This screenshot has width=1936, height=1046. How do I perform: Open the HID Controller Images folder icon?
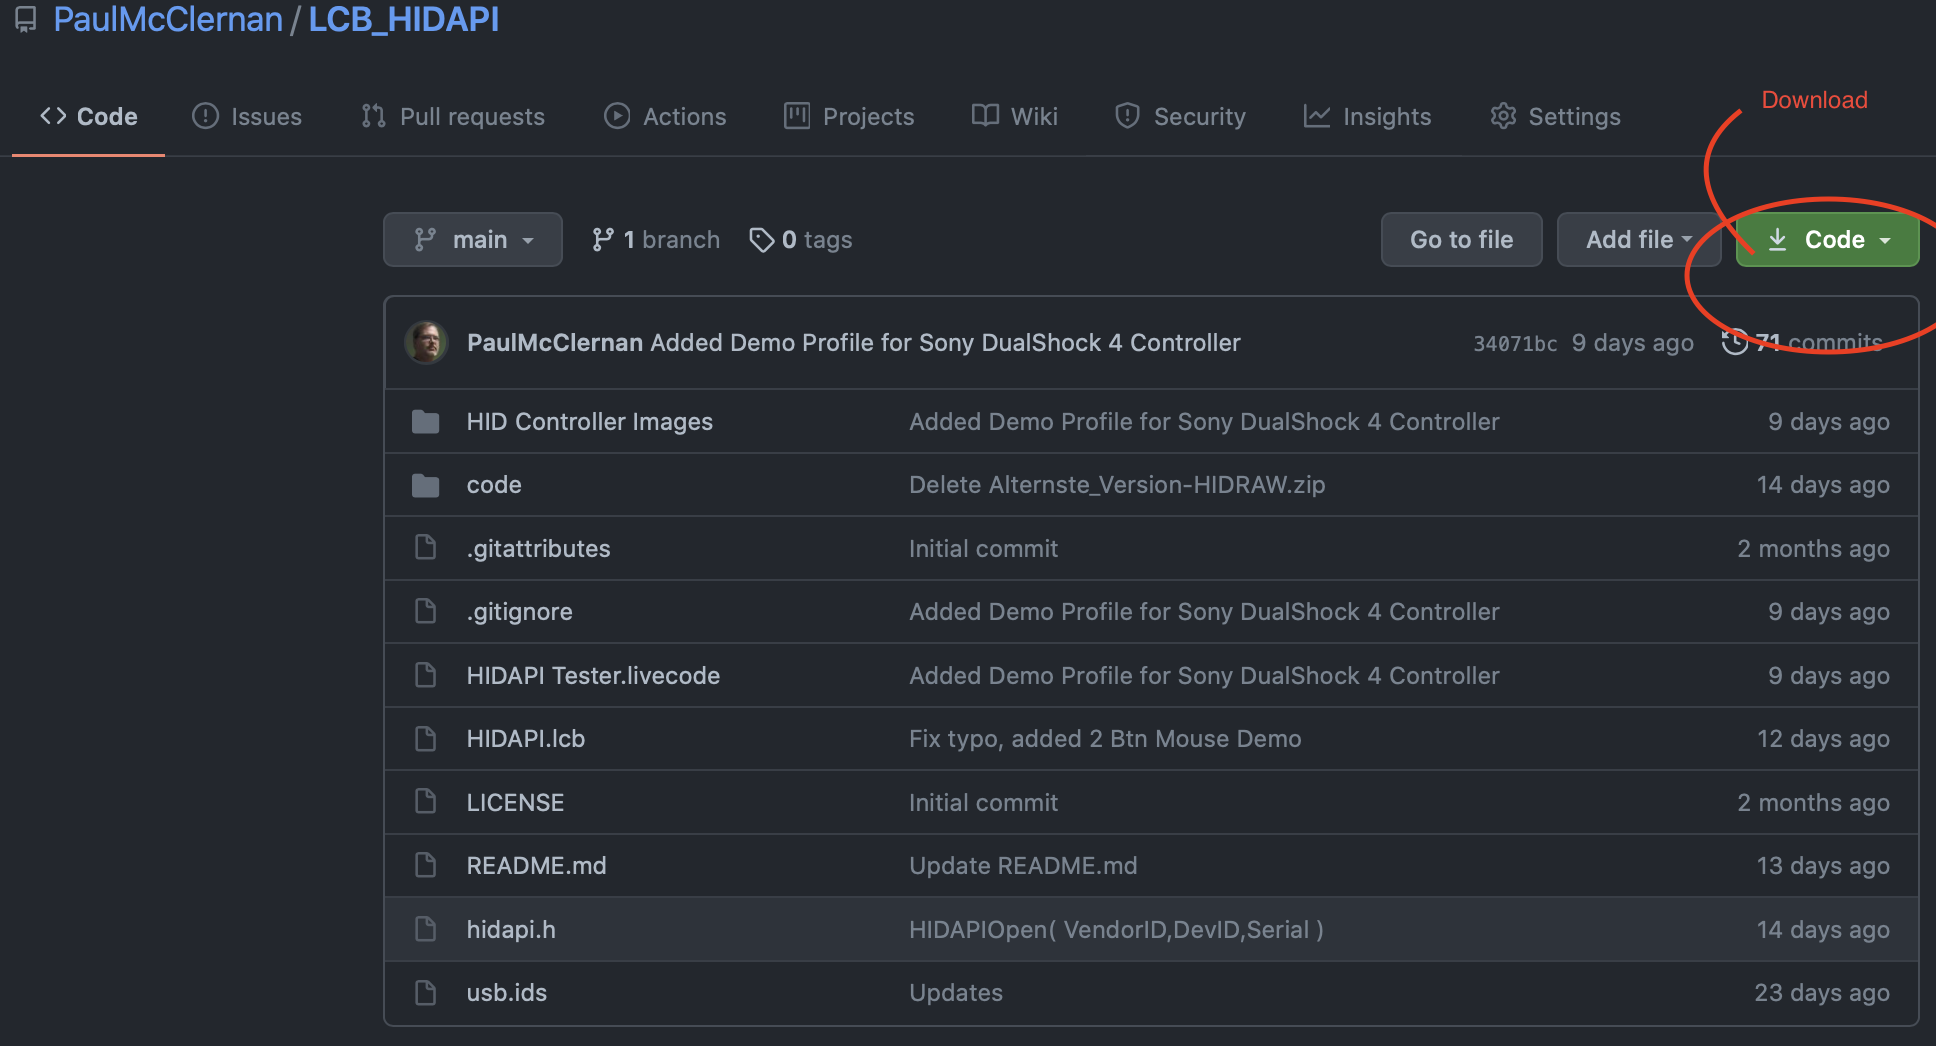pos(425,422)
